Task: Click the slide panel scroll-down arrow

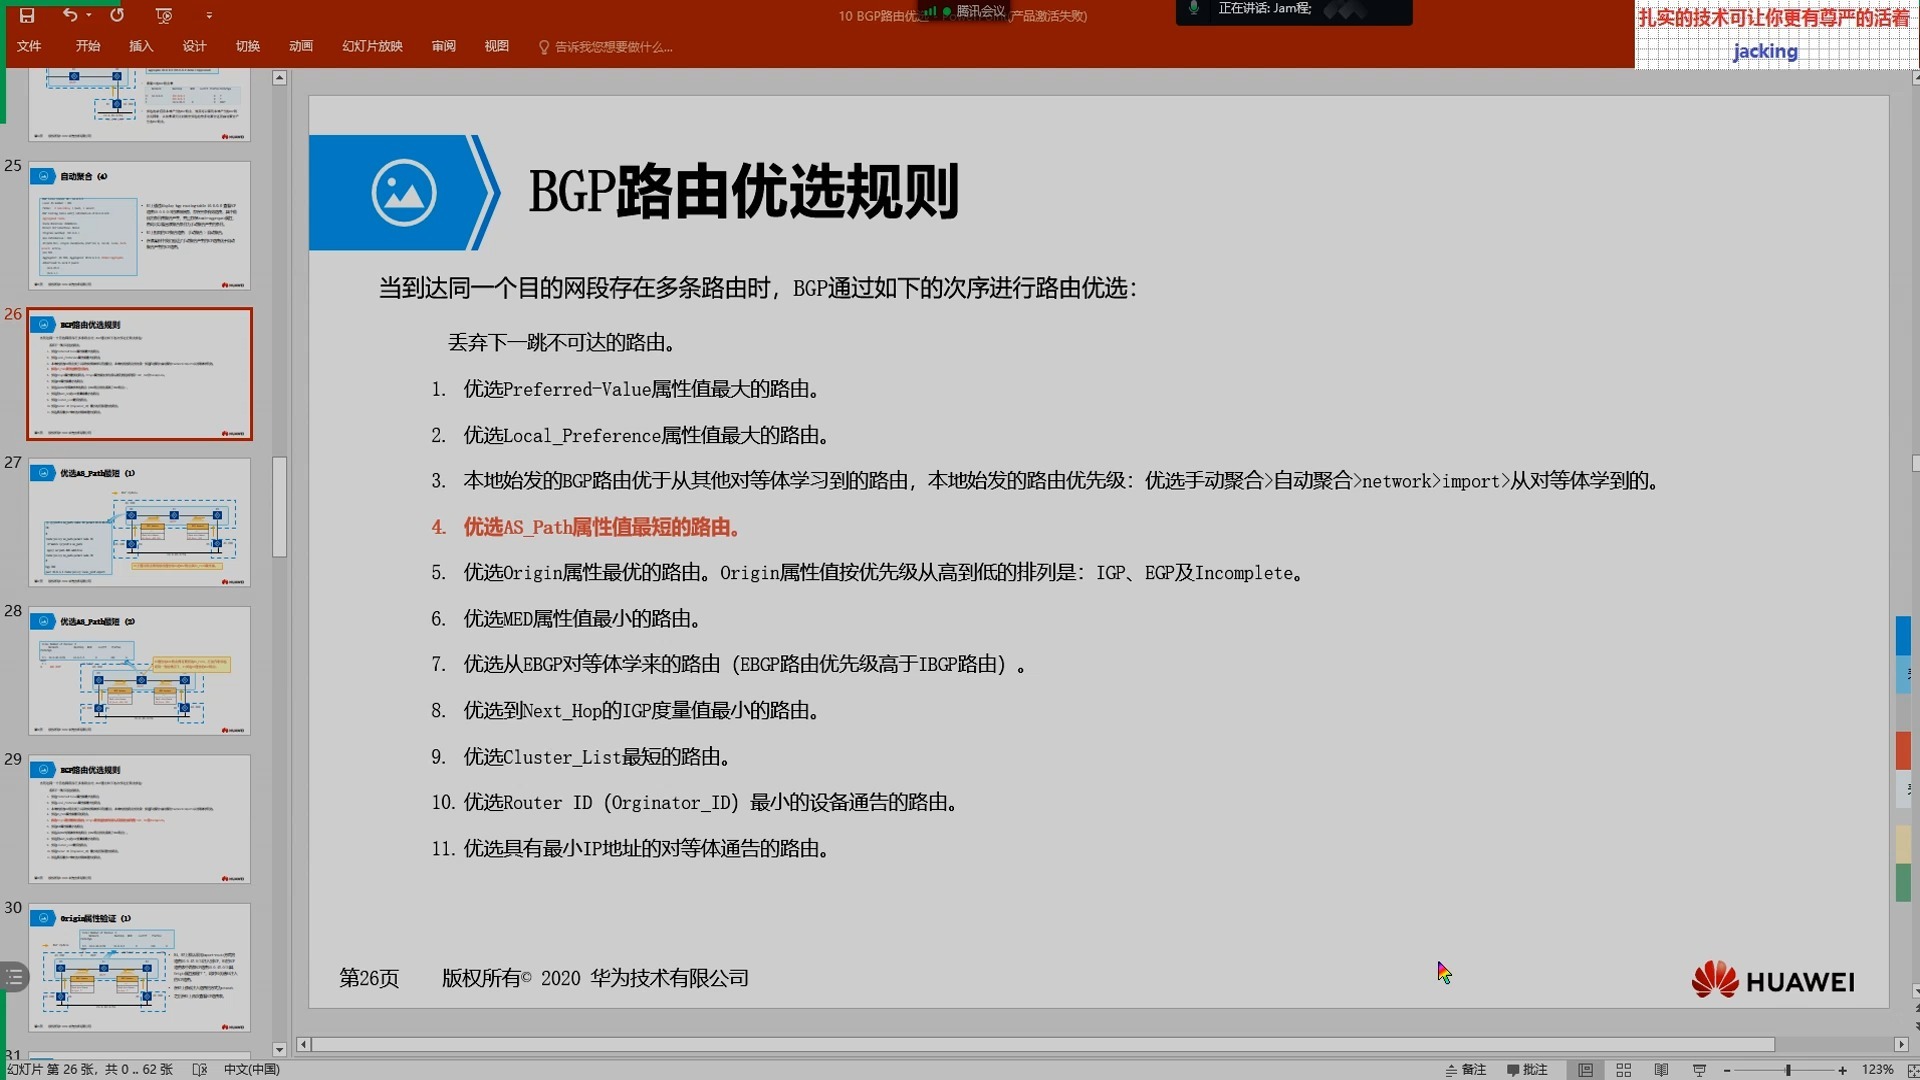Action: coord(280,1050)
